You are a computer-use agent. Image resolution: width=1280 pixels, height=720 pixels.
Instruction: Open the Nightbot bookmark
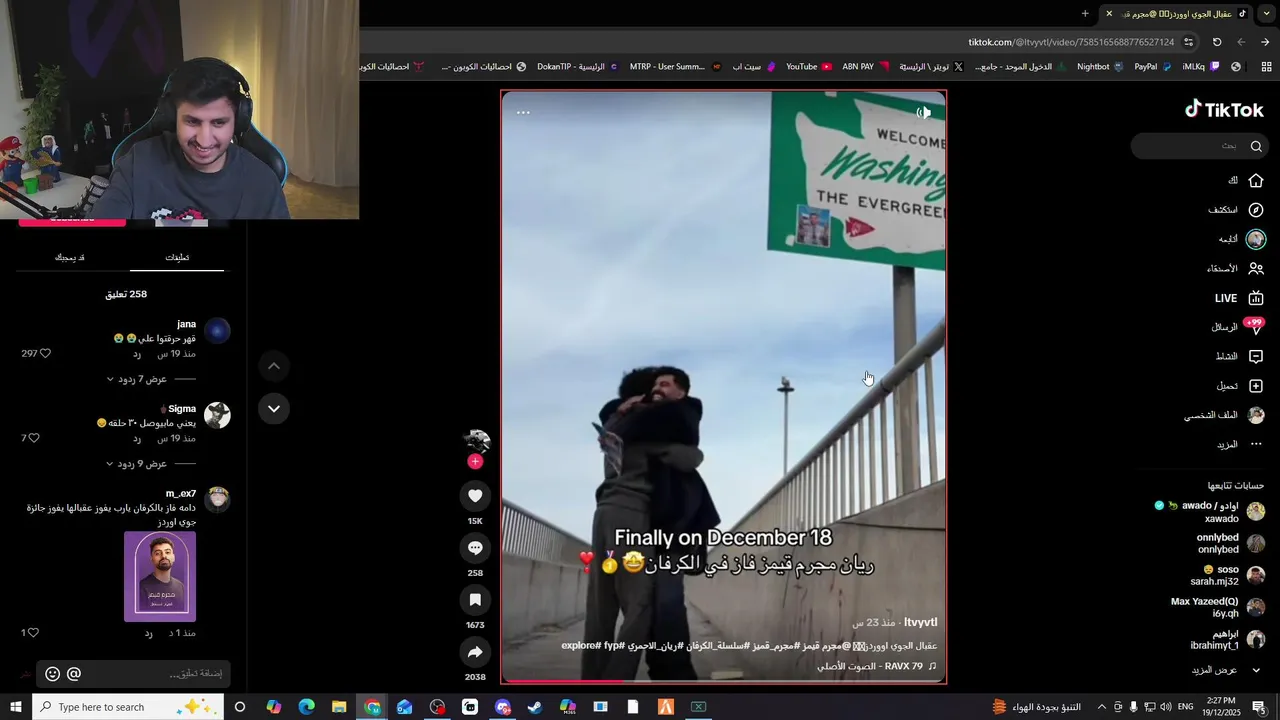[x=1100, y=67]
